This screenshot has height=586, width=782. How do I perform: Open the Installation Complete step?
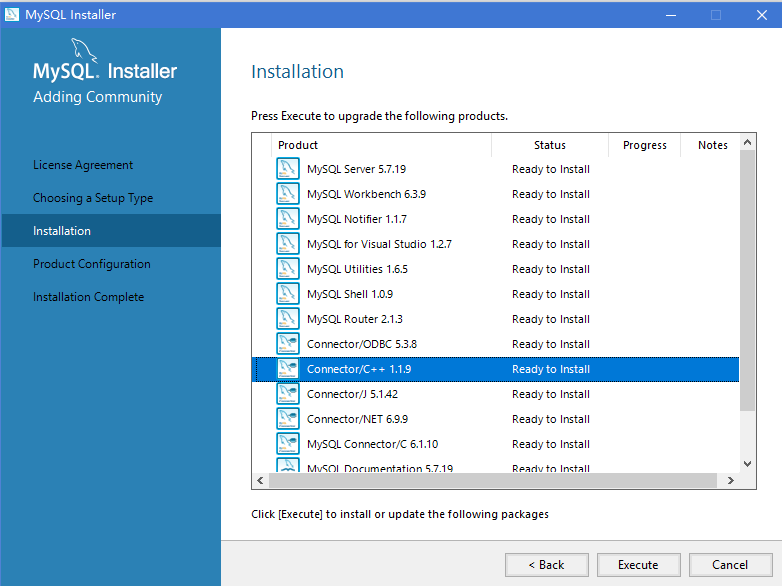[88, 297]
